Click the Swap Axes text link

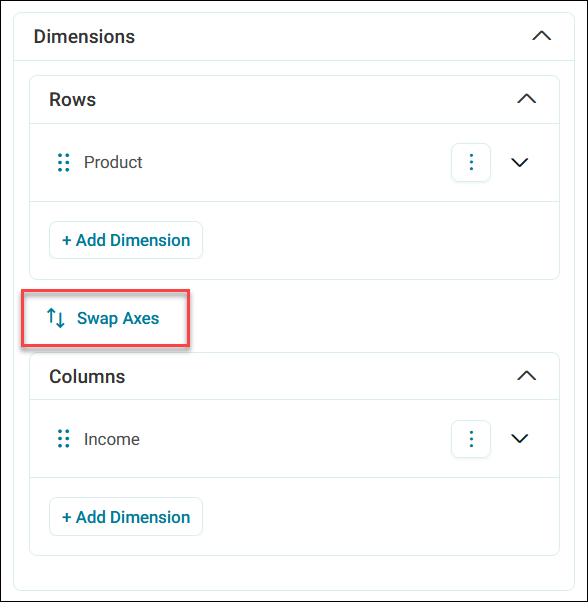pos(118,318)
